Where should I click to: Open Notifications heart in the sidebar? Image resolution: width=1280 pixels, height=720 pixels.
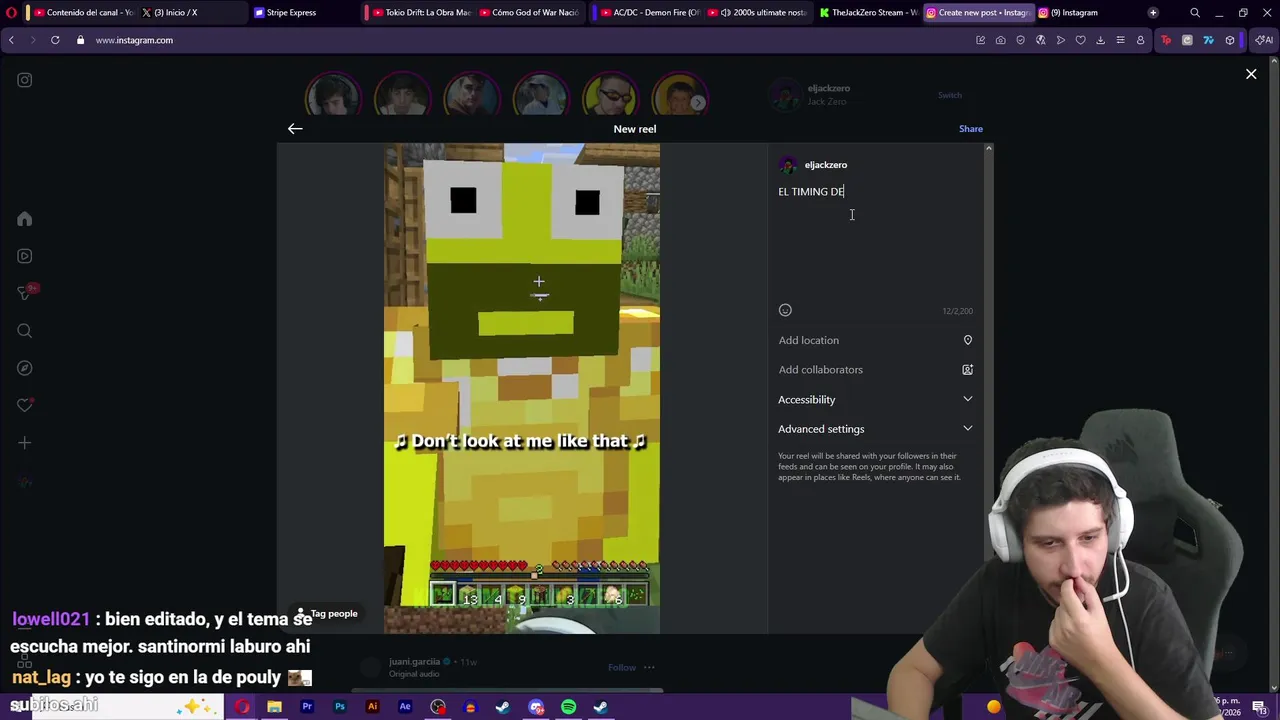[25, 405]
